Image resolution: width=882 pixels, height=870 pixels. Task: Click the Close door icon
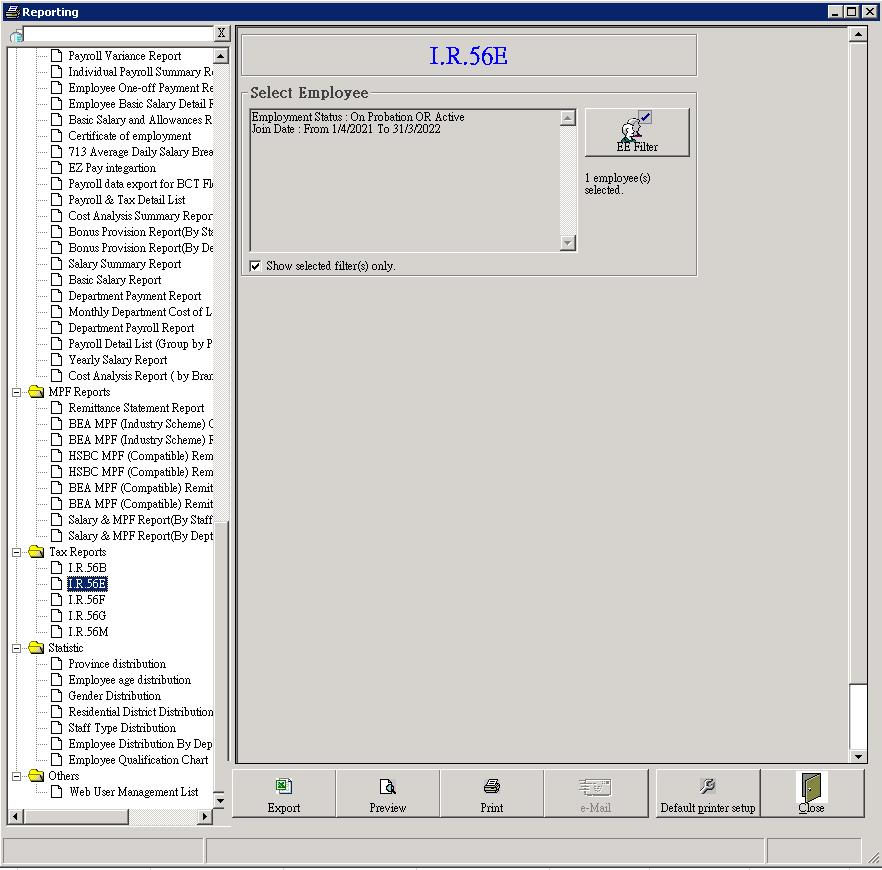[811, 787]
